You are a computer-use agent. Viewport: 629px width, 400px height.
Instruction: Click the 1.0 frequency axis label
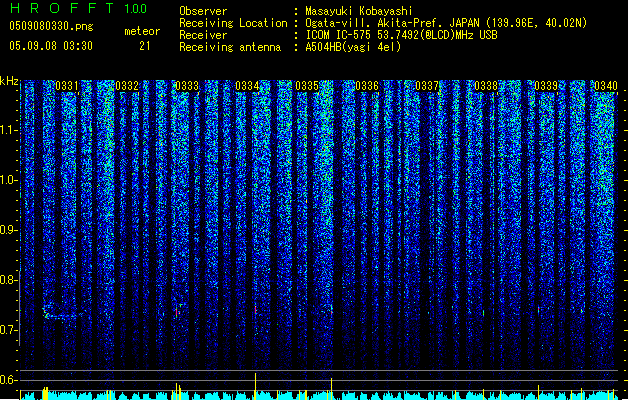click(9, 180)
